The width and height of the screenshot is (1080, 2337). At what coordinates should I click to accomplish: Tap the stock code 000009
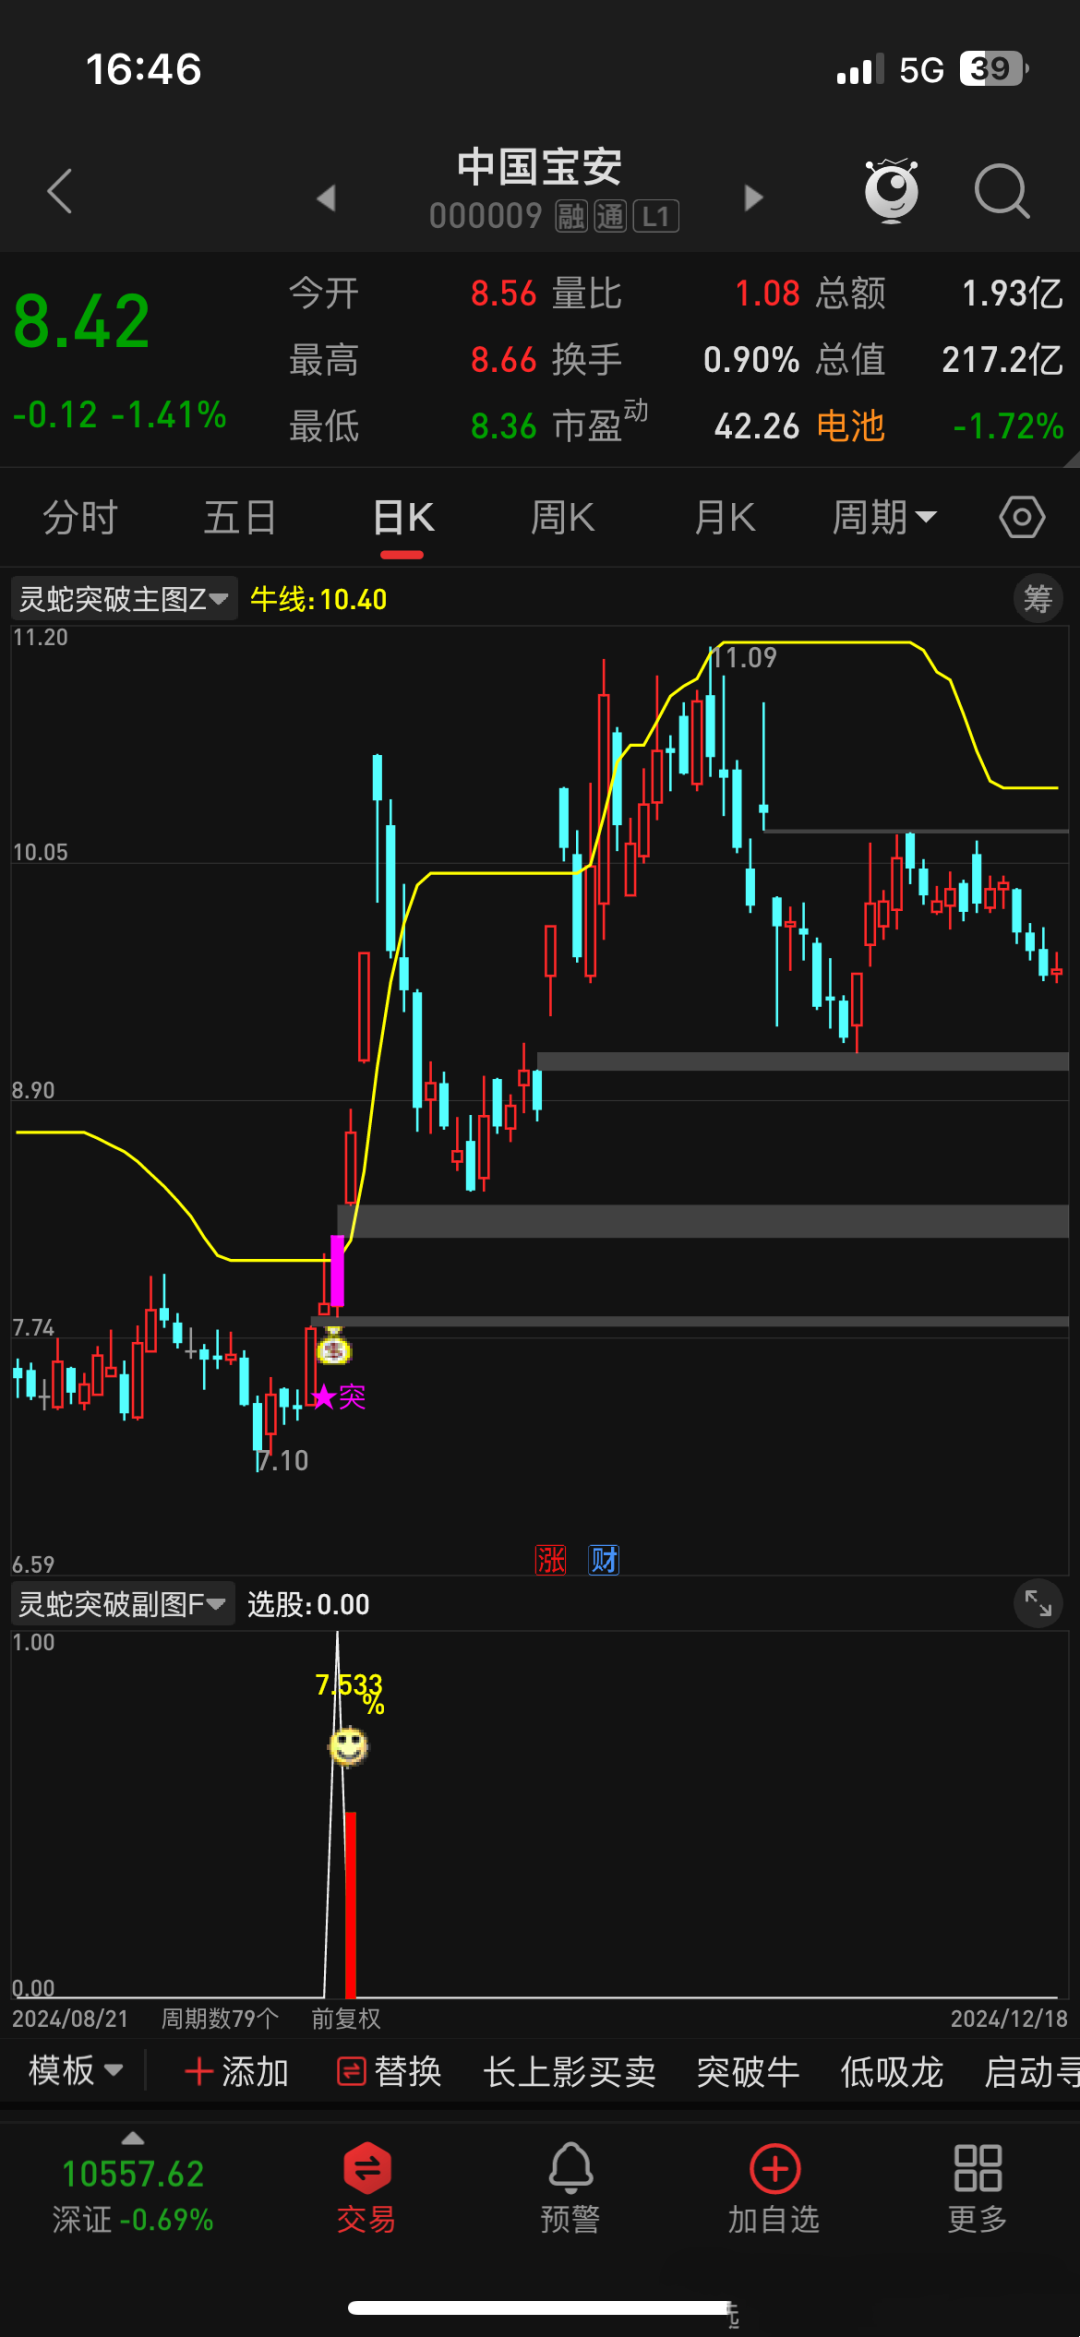coord(486,216)
